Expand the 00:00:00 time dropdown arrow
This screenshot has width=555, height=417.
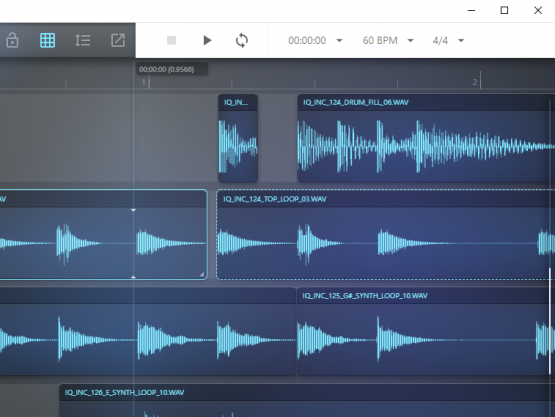pyautogui.click(x=339, y=40)
